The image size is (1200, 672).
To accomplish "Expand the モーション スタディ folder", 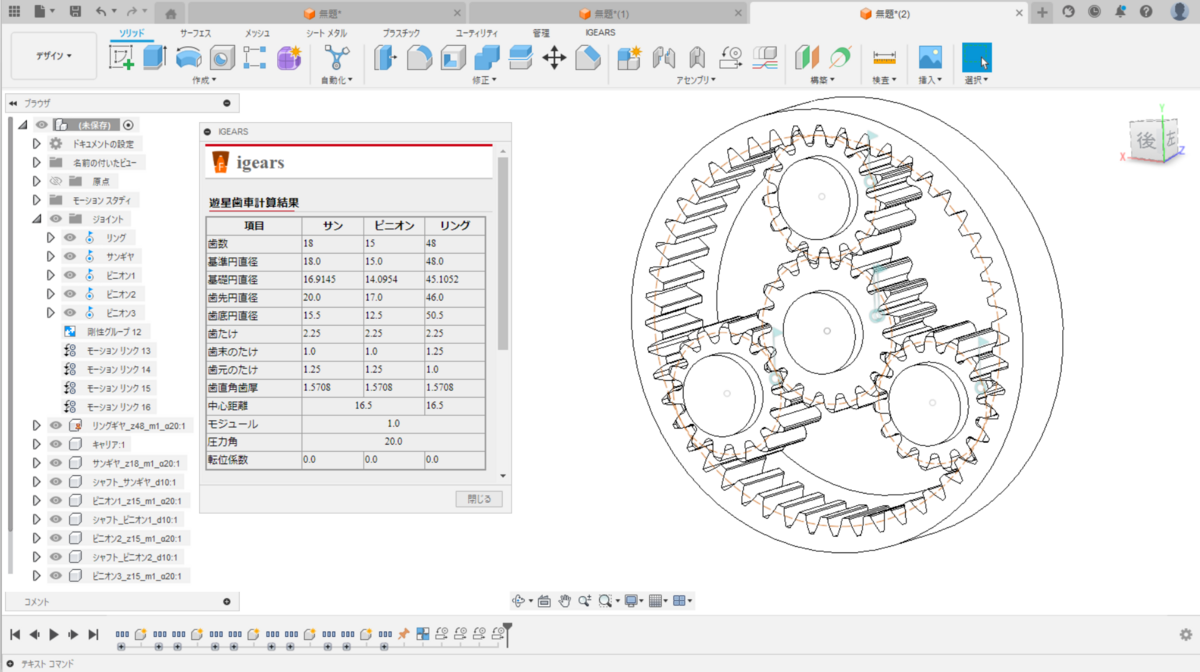I will click(x=37, y=200).
